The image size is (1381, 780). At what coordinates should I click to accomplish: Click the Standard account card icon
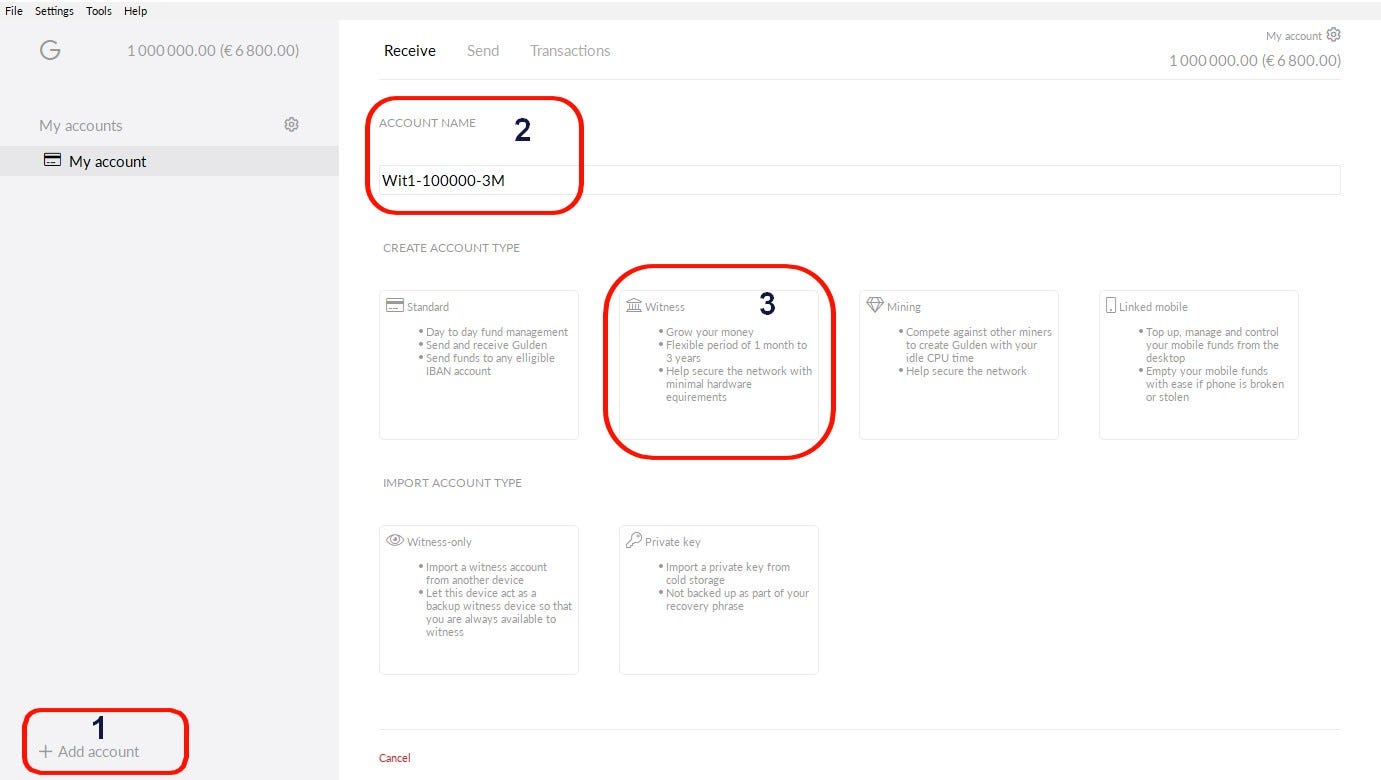click(394, 306)
